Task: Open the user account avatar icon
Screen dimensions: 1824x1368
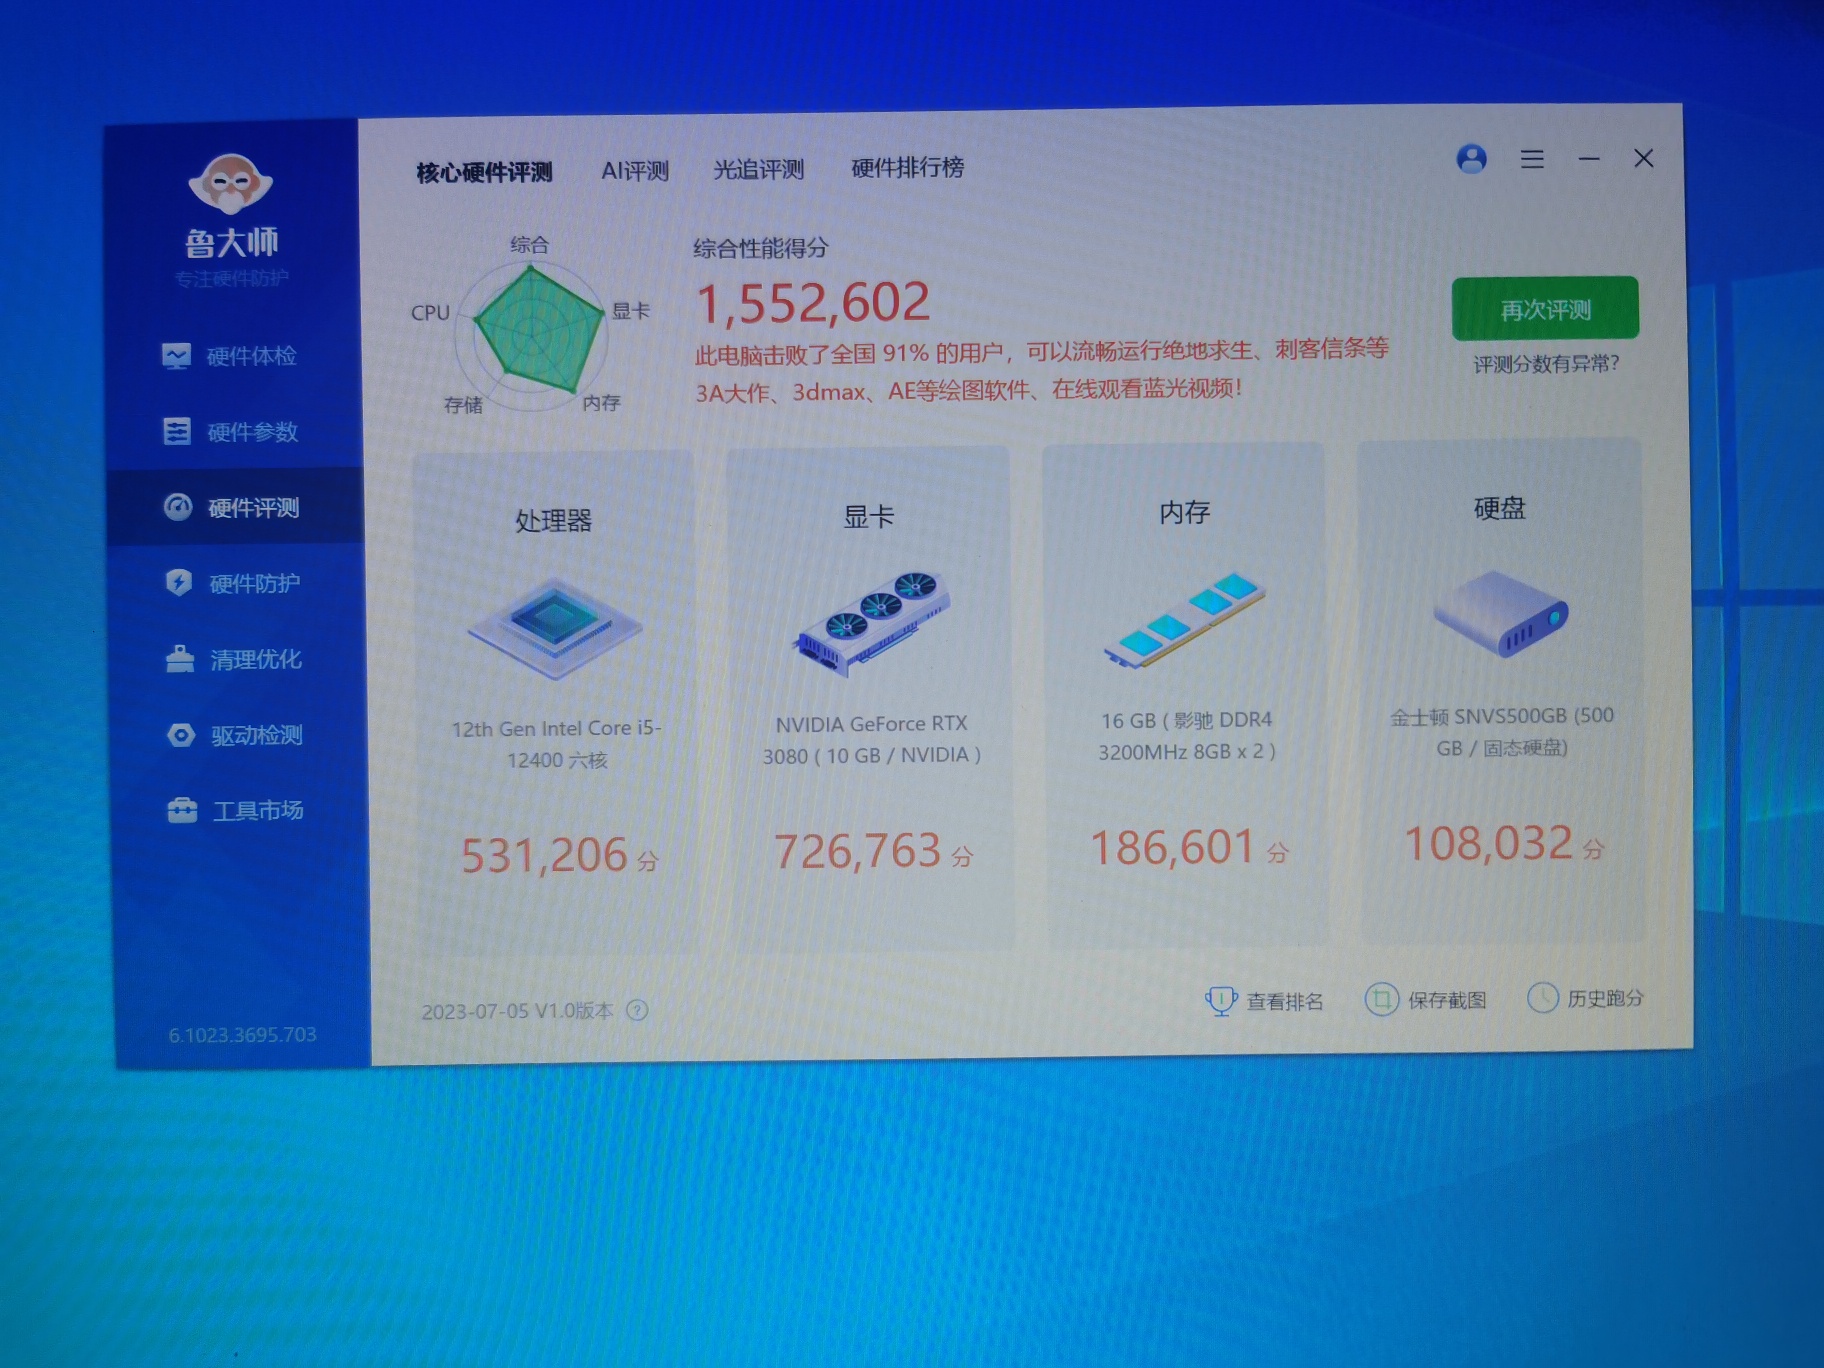Action: coord(1471,159)
